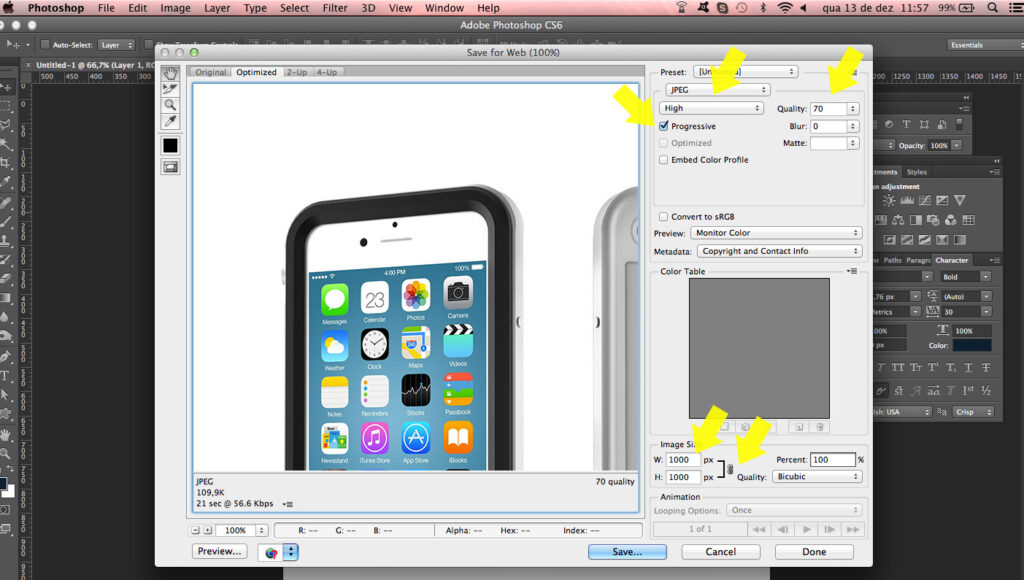Open the preview info flyout menu icon
This screenshot has height=580, width=1024.
point(288,504)
